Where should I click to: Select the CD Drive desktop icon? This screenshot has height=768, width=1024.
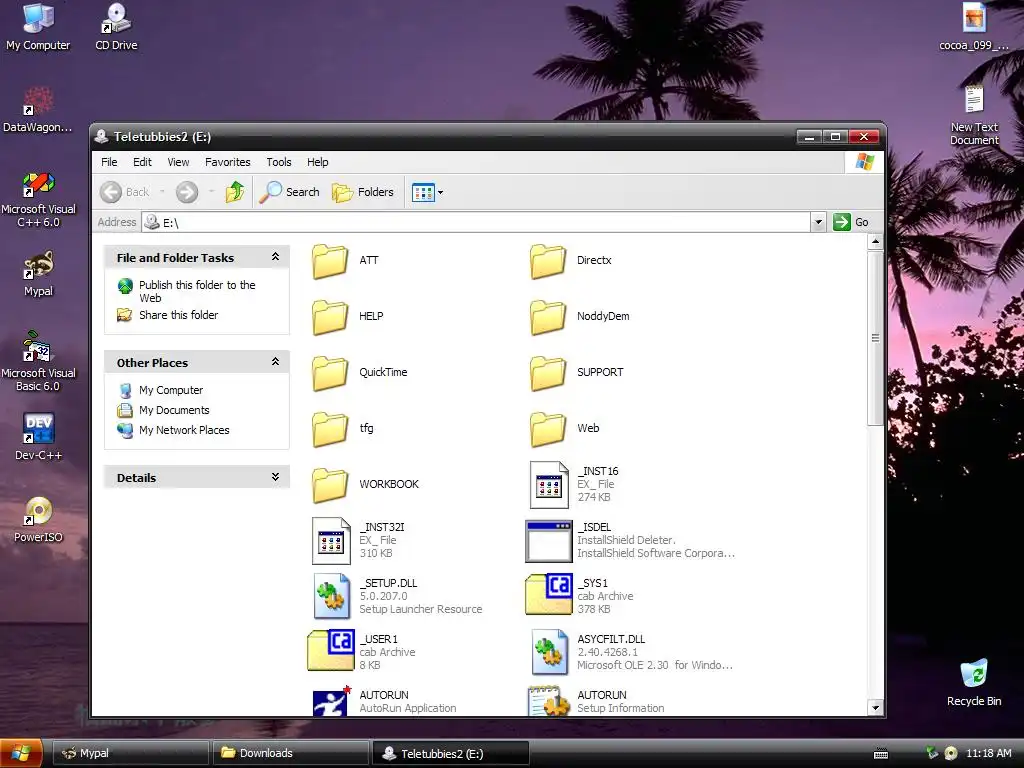116,27
